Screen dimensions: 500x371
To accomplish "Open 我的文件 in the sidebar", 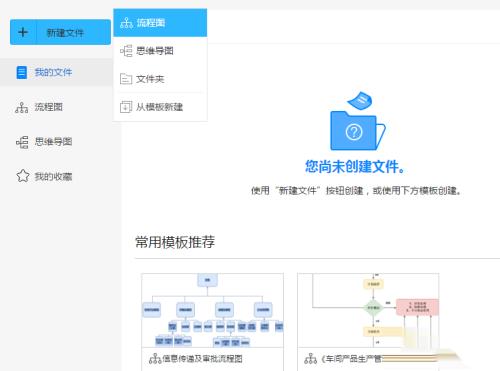I will (56, 72).
